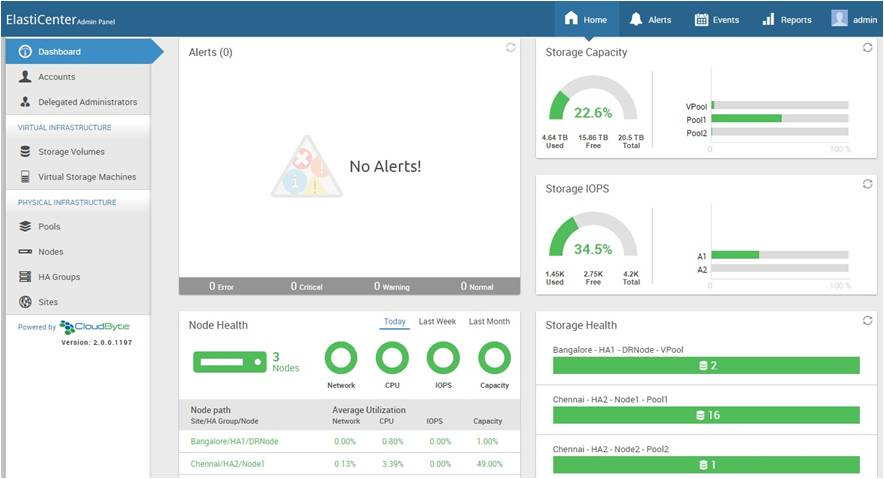Open Storage Volumes in sidebar
Screen dimensions: 884x479
(x=71, y=152)
